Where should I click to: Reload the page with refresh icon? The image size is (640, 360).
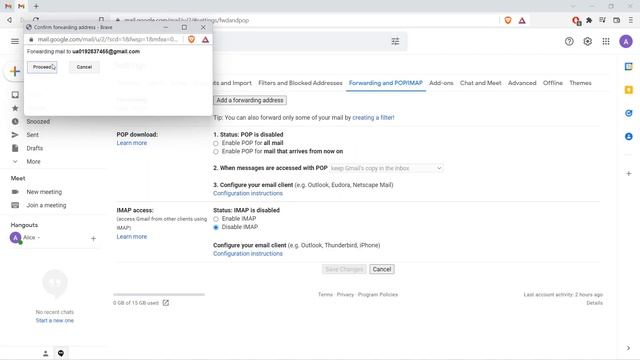point(36,20)
